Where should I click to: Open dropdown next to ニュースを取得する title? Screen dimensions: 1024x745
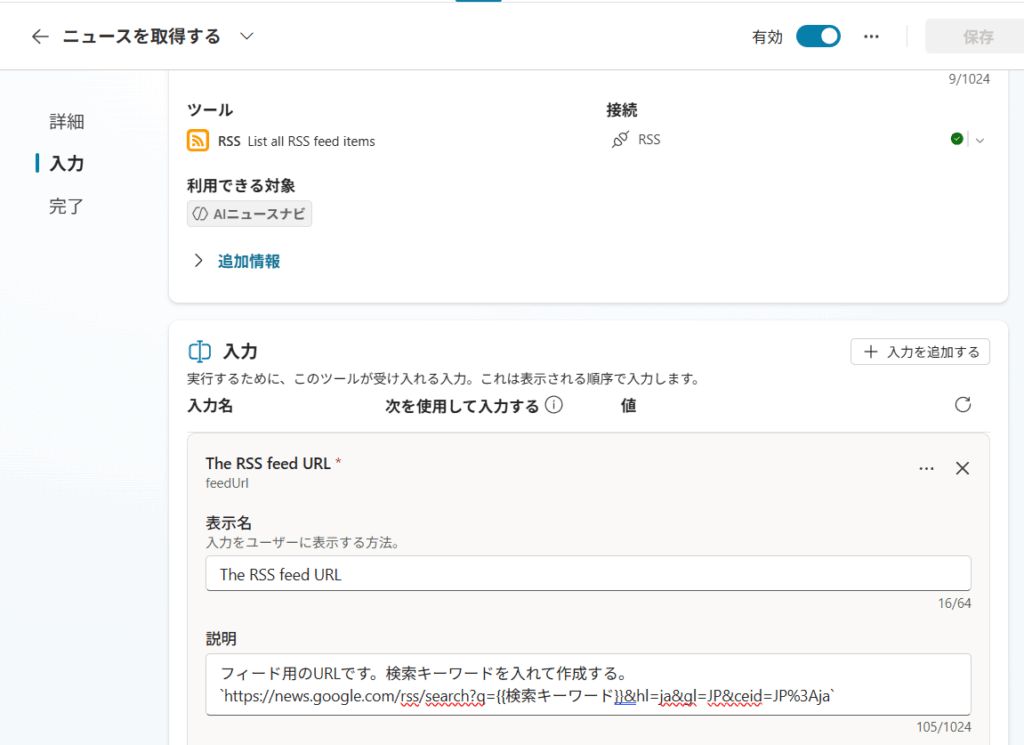(247, 37)
